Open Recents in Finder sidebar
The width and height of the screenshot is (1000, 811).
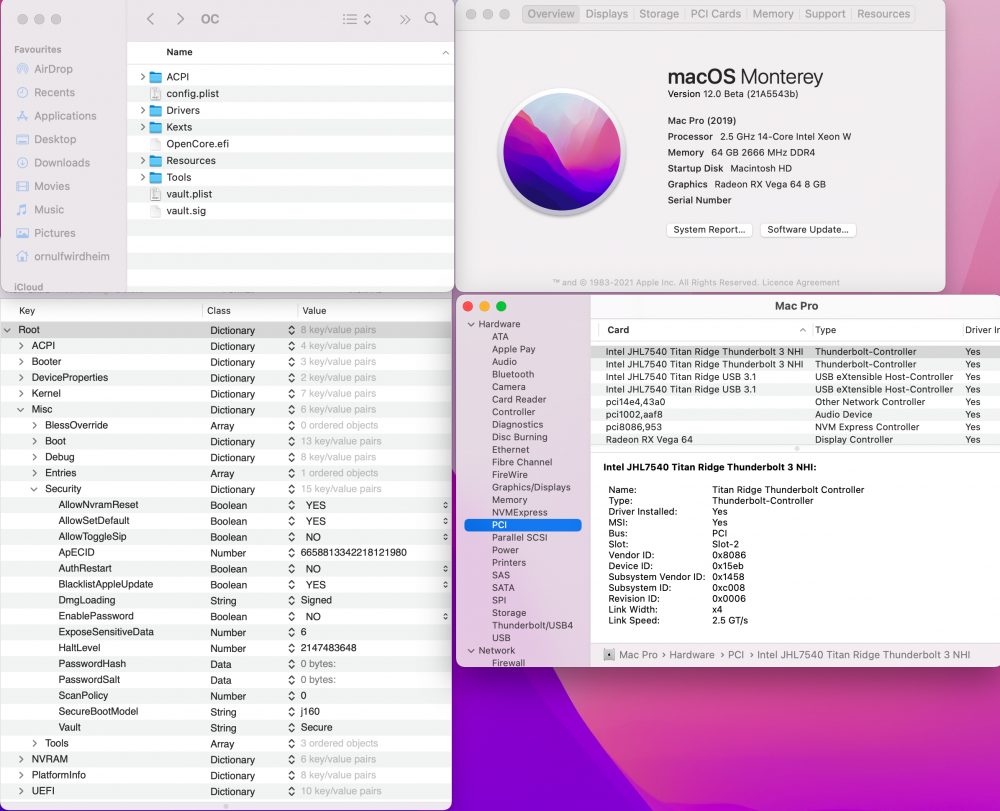point(46,92)
